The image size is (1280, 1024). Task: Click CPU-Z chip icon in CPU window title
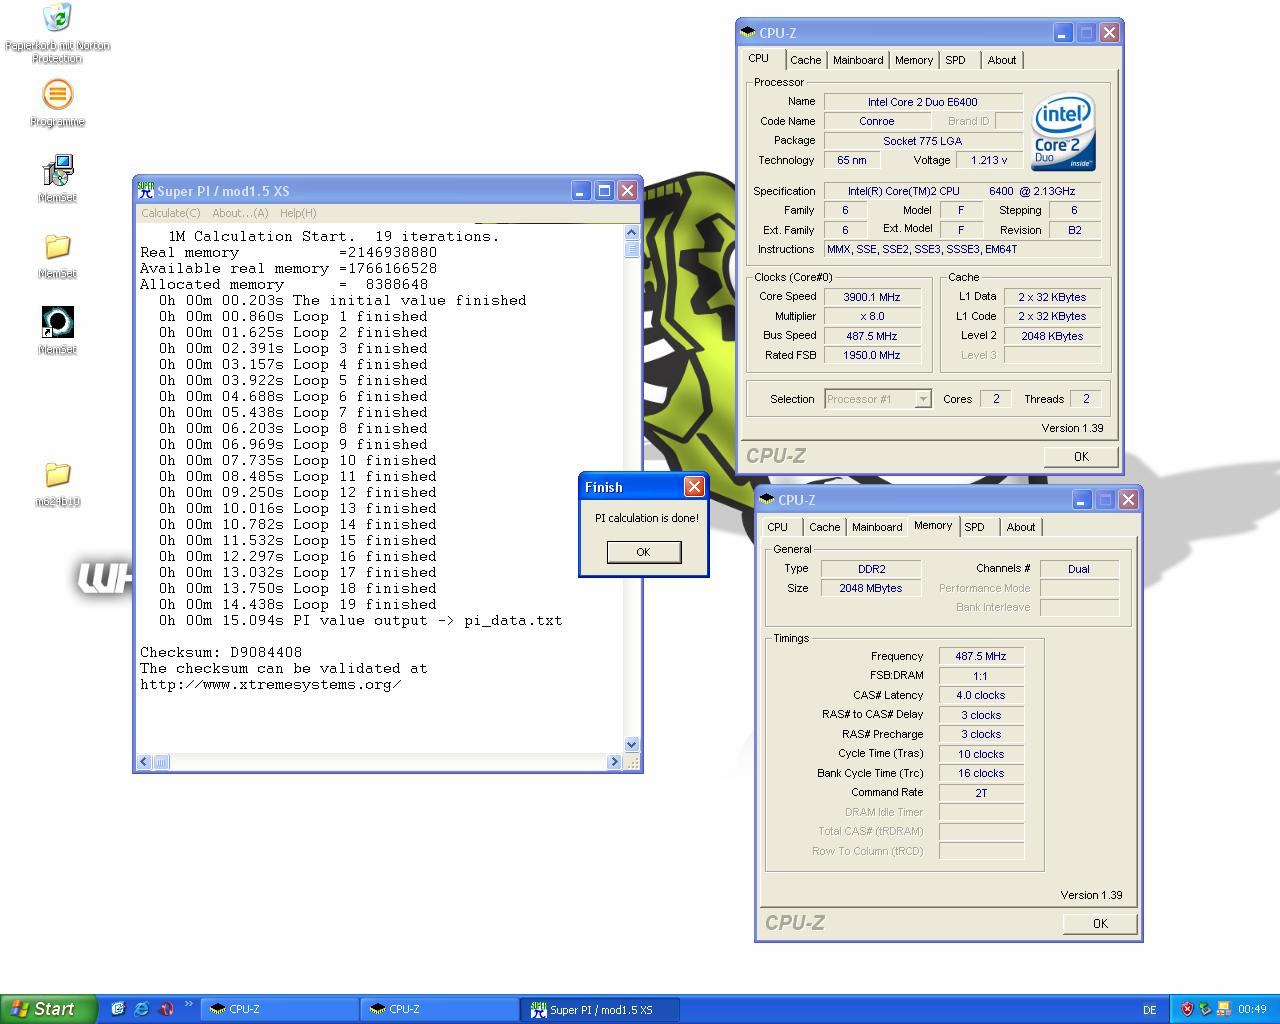pyautogui.click(x=748, y=33)
